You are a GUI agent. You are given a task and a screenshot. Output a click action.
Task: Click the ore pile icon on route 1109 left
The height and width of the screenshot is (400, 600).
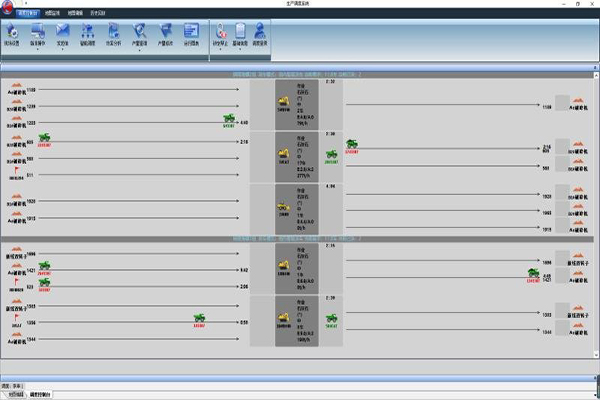point(17,85)
